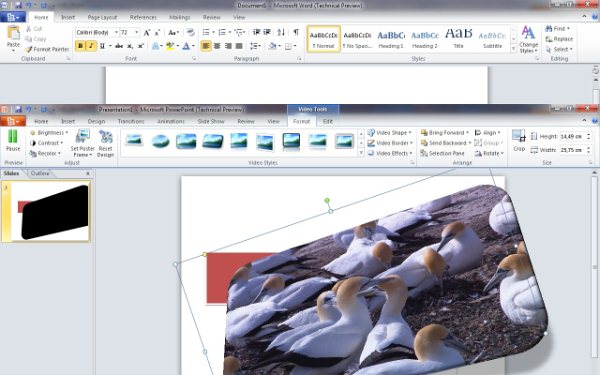The image size is (600, 375).
Task: Click the Selection Pane button
Action: [x=443, y=153]
